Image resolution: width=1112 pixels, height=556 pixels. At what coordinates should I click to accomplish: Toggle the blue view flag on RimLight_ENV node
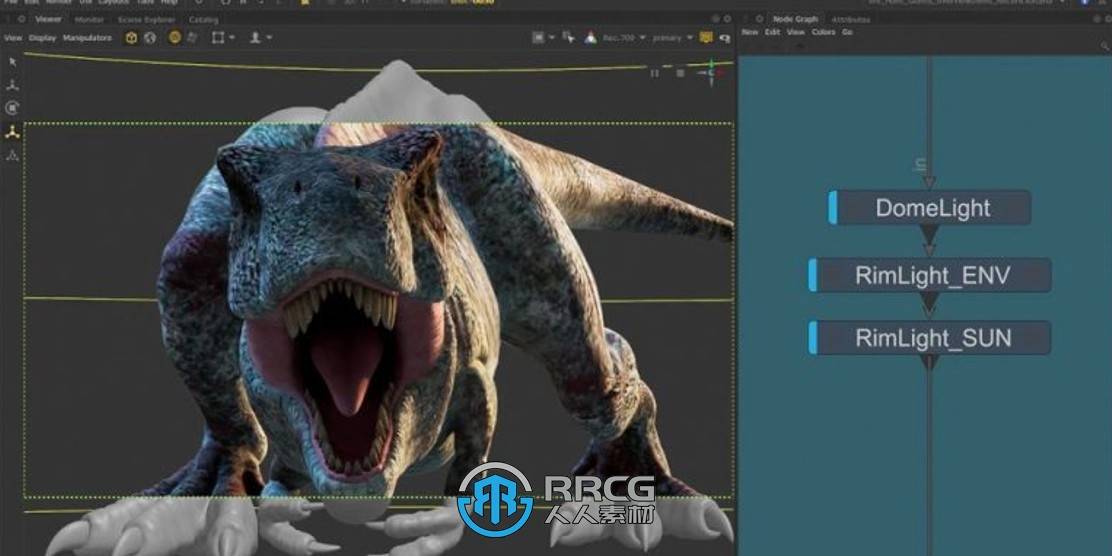pyautogui.click(x=813, y=276)
